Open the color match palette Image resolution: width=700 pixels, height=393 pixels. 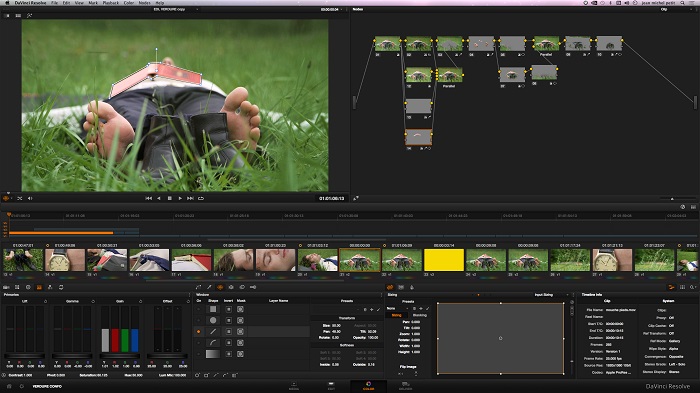(x=17, y=287)
